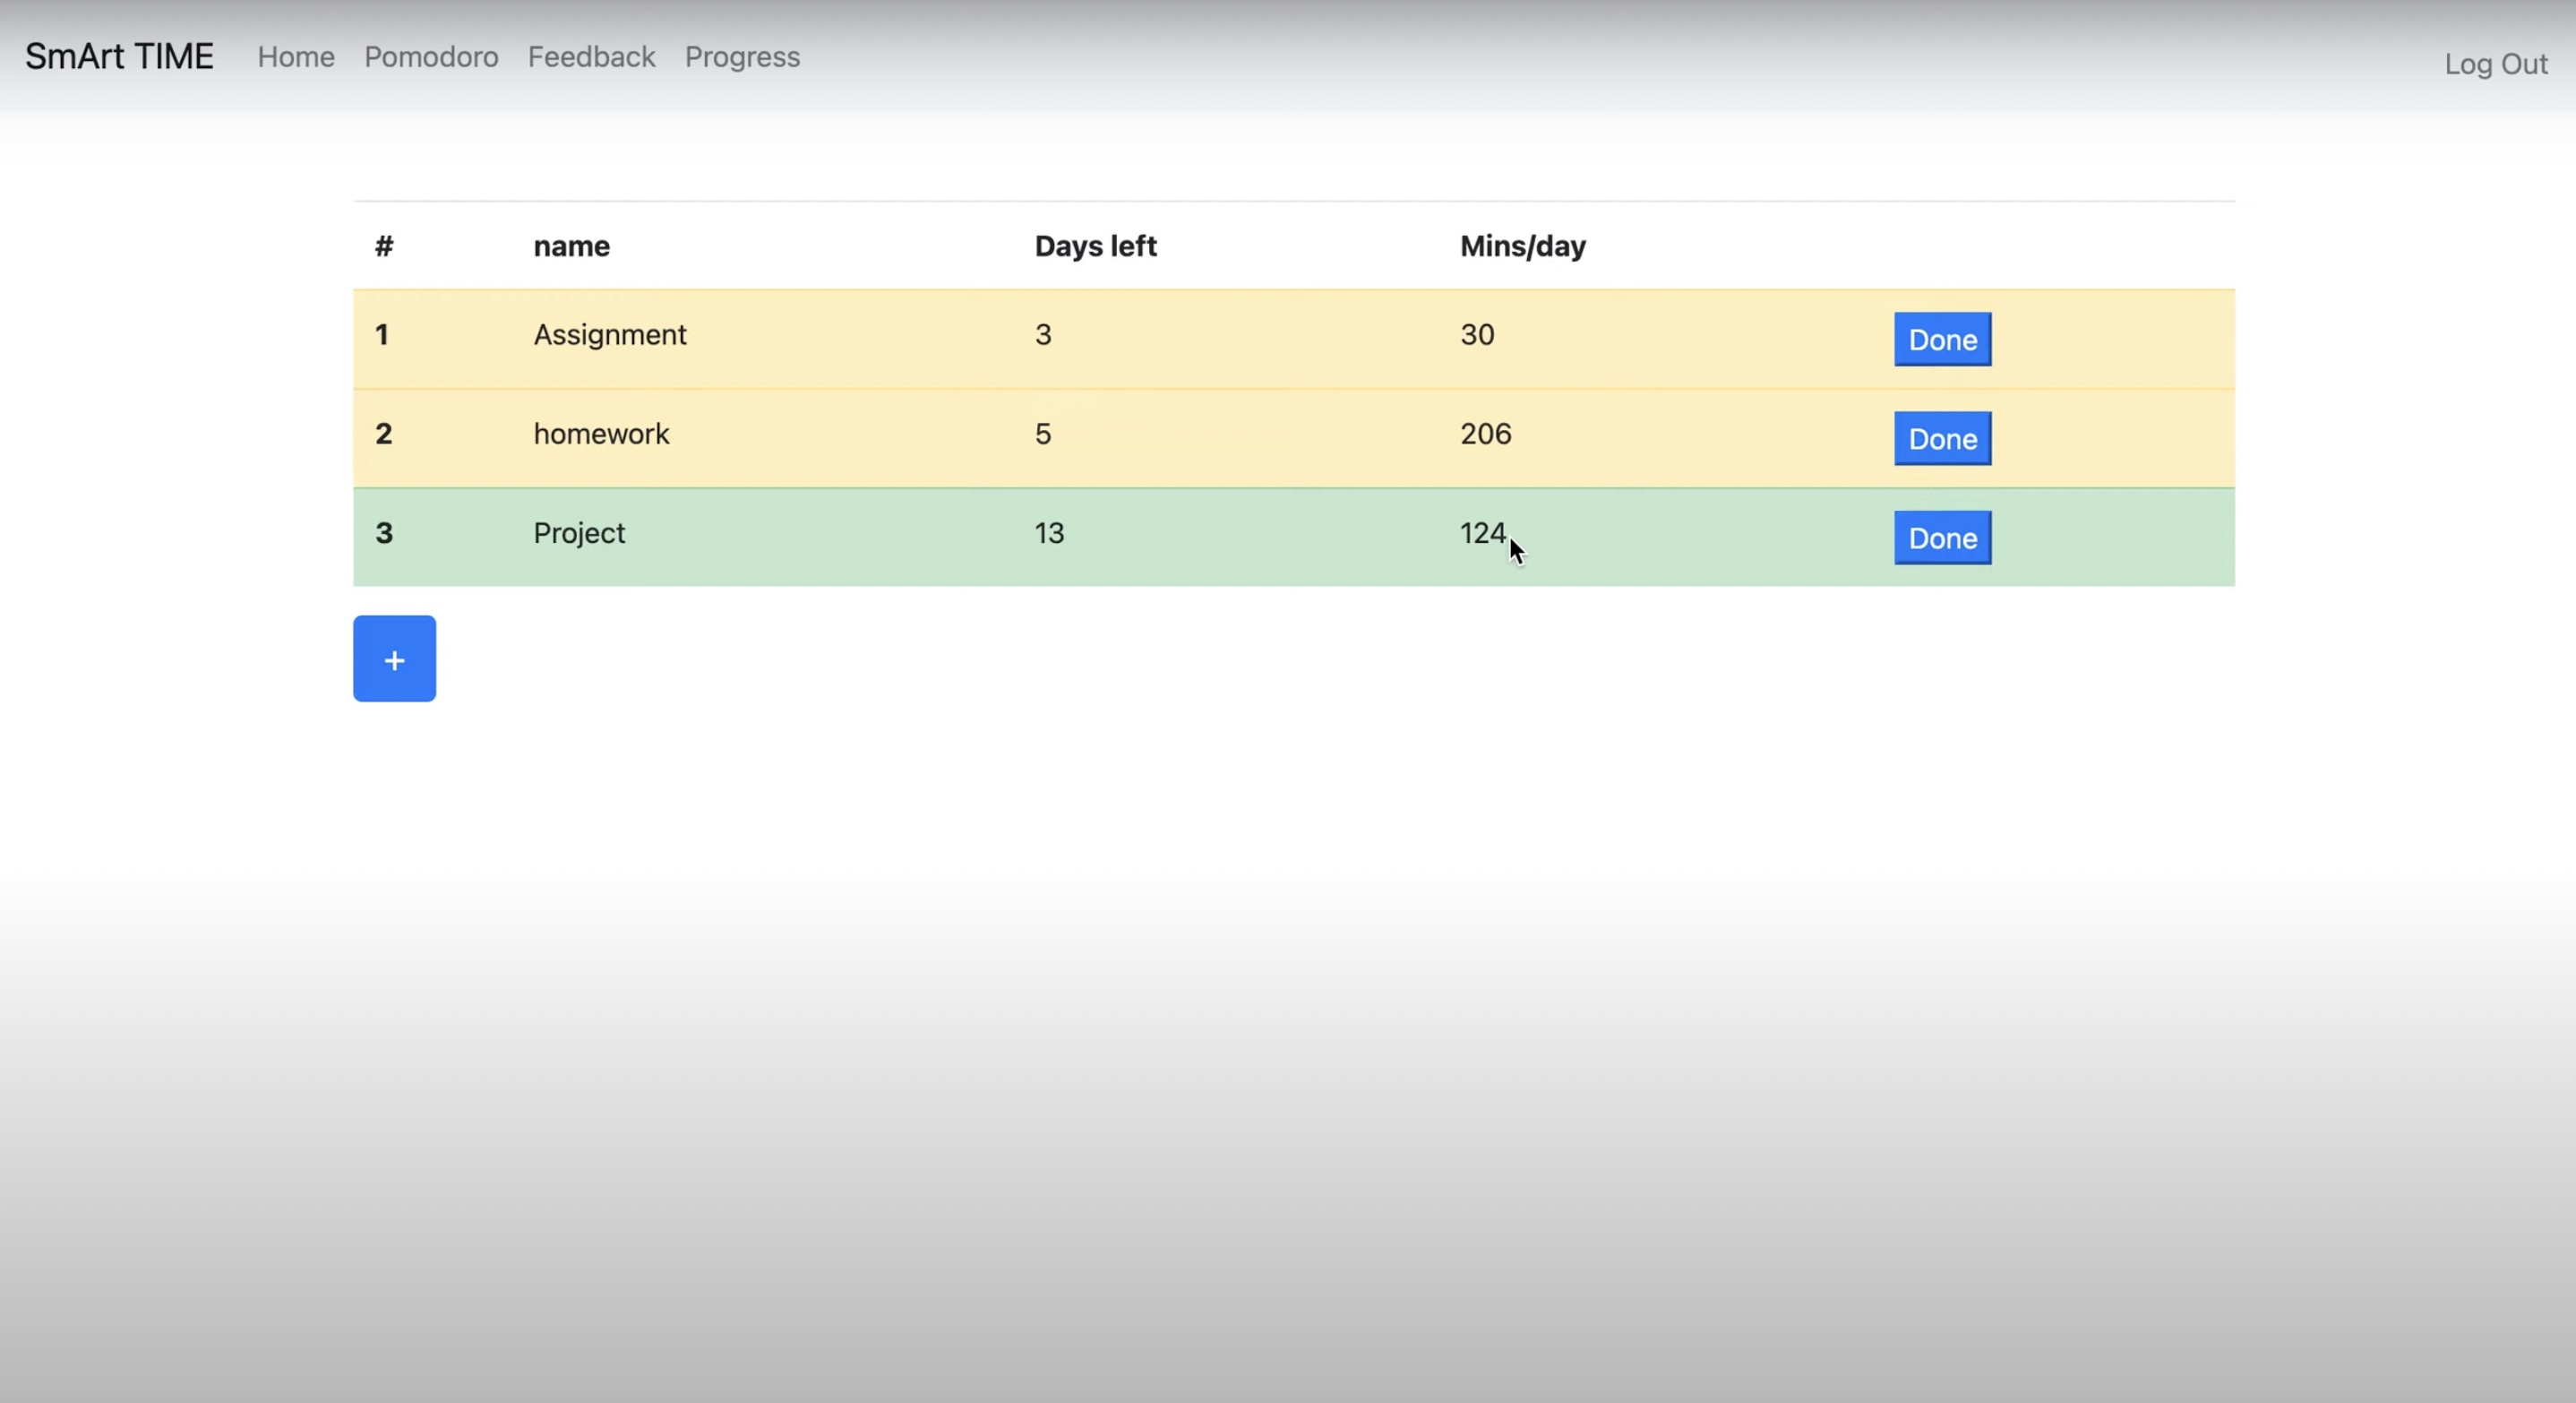Go to the Pomodoro page
Viewport: 2576px width, 1403px height.
point(431,57)
